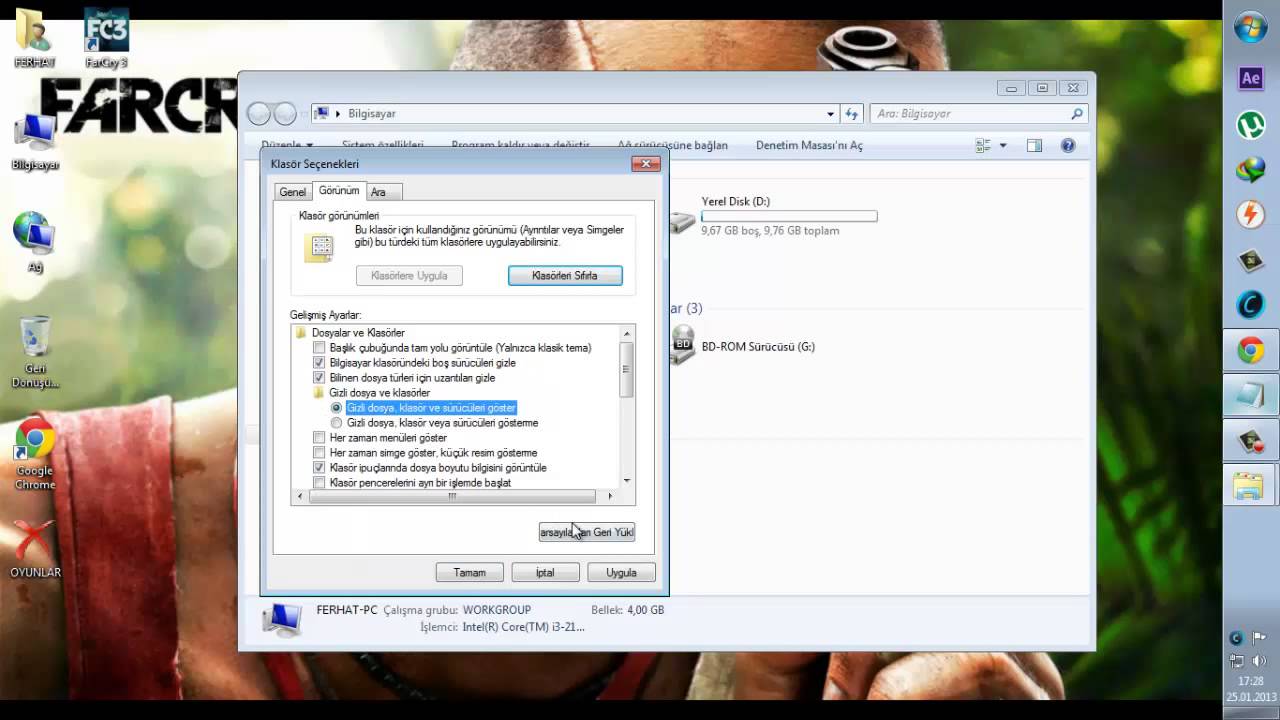Click the horizontal scrollbar in Gelişmiş Ayarlar
The image size is (1280, 720).
click(x=452, y=496)
